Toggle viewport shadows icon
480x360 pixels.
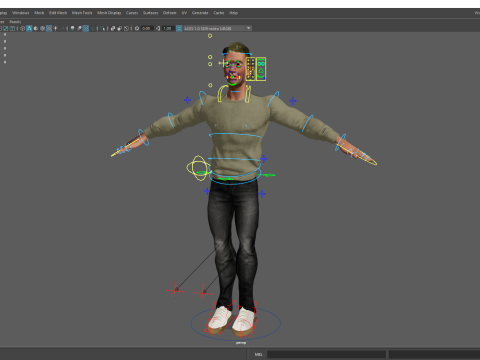(62, 28)
